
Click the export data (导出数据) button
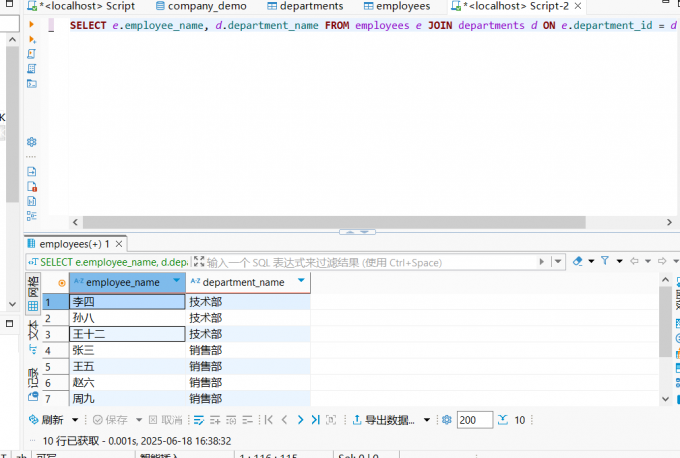coord(383,420)
